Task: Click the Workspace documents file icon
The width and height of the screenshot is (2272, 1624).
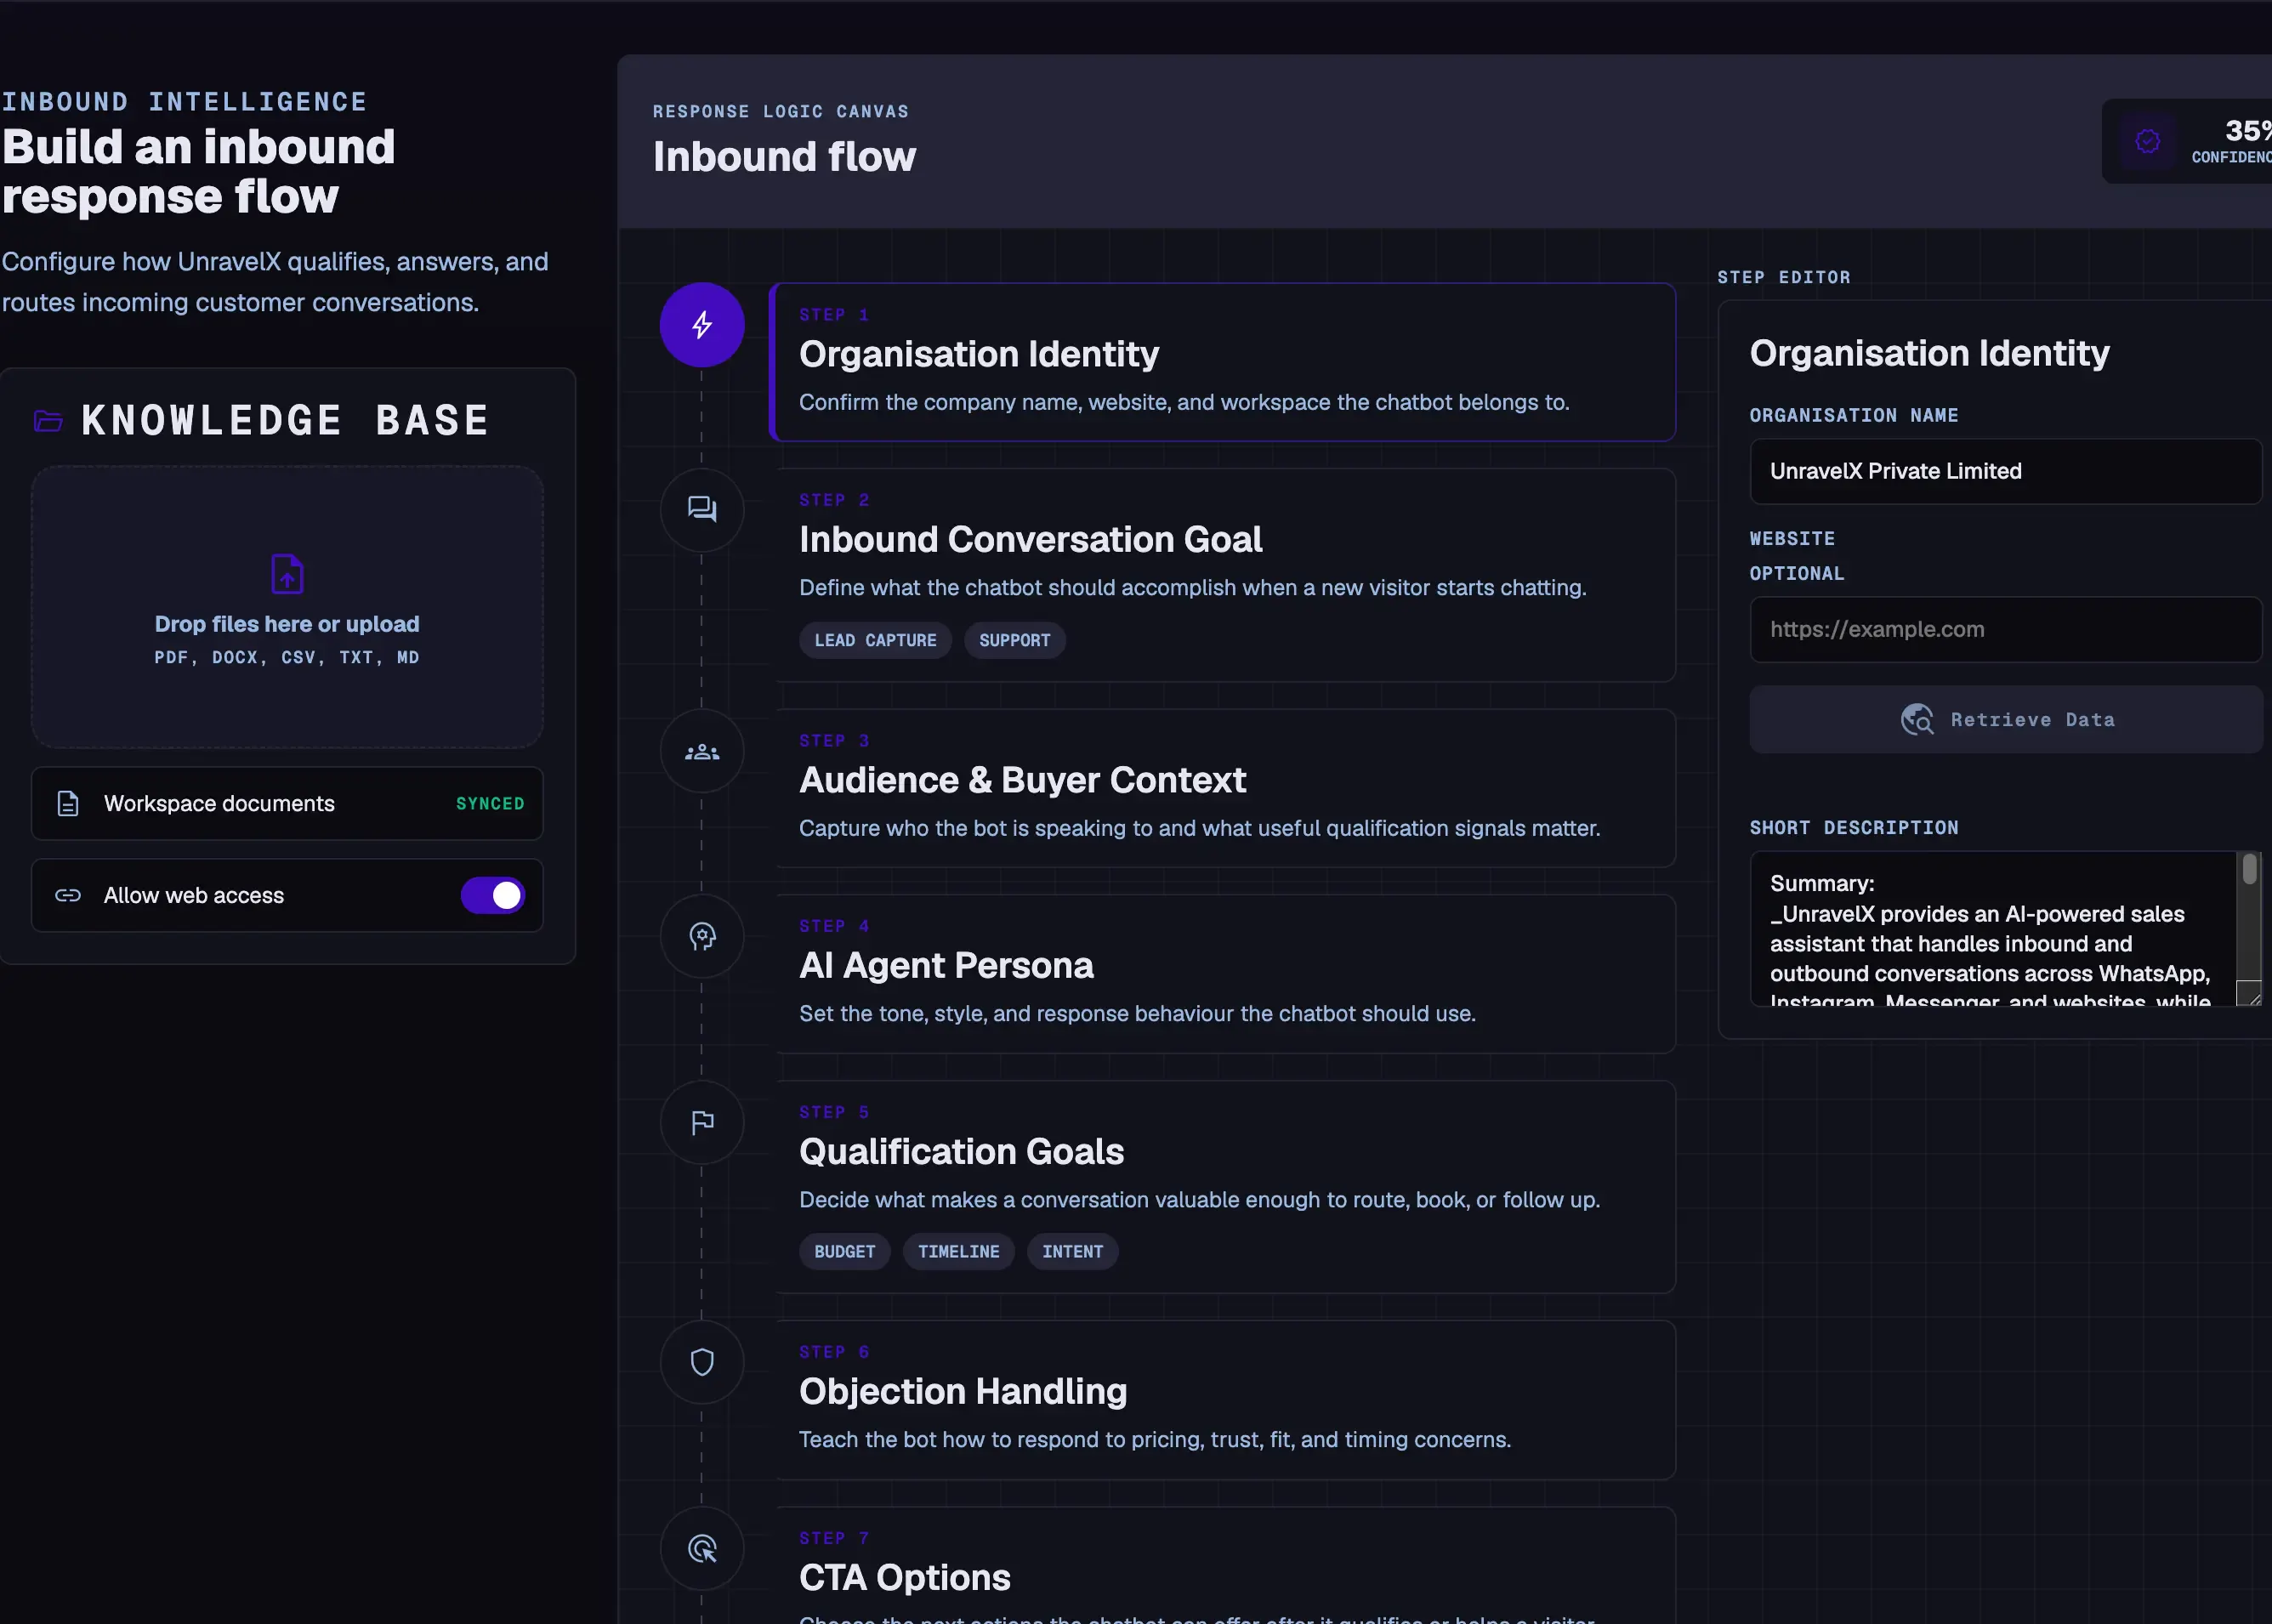Action: (x=68, y=804)
